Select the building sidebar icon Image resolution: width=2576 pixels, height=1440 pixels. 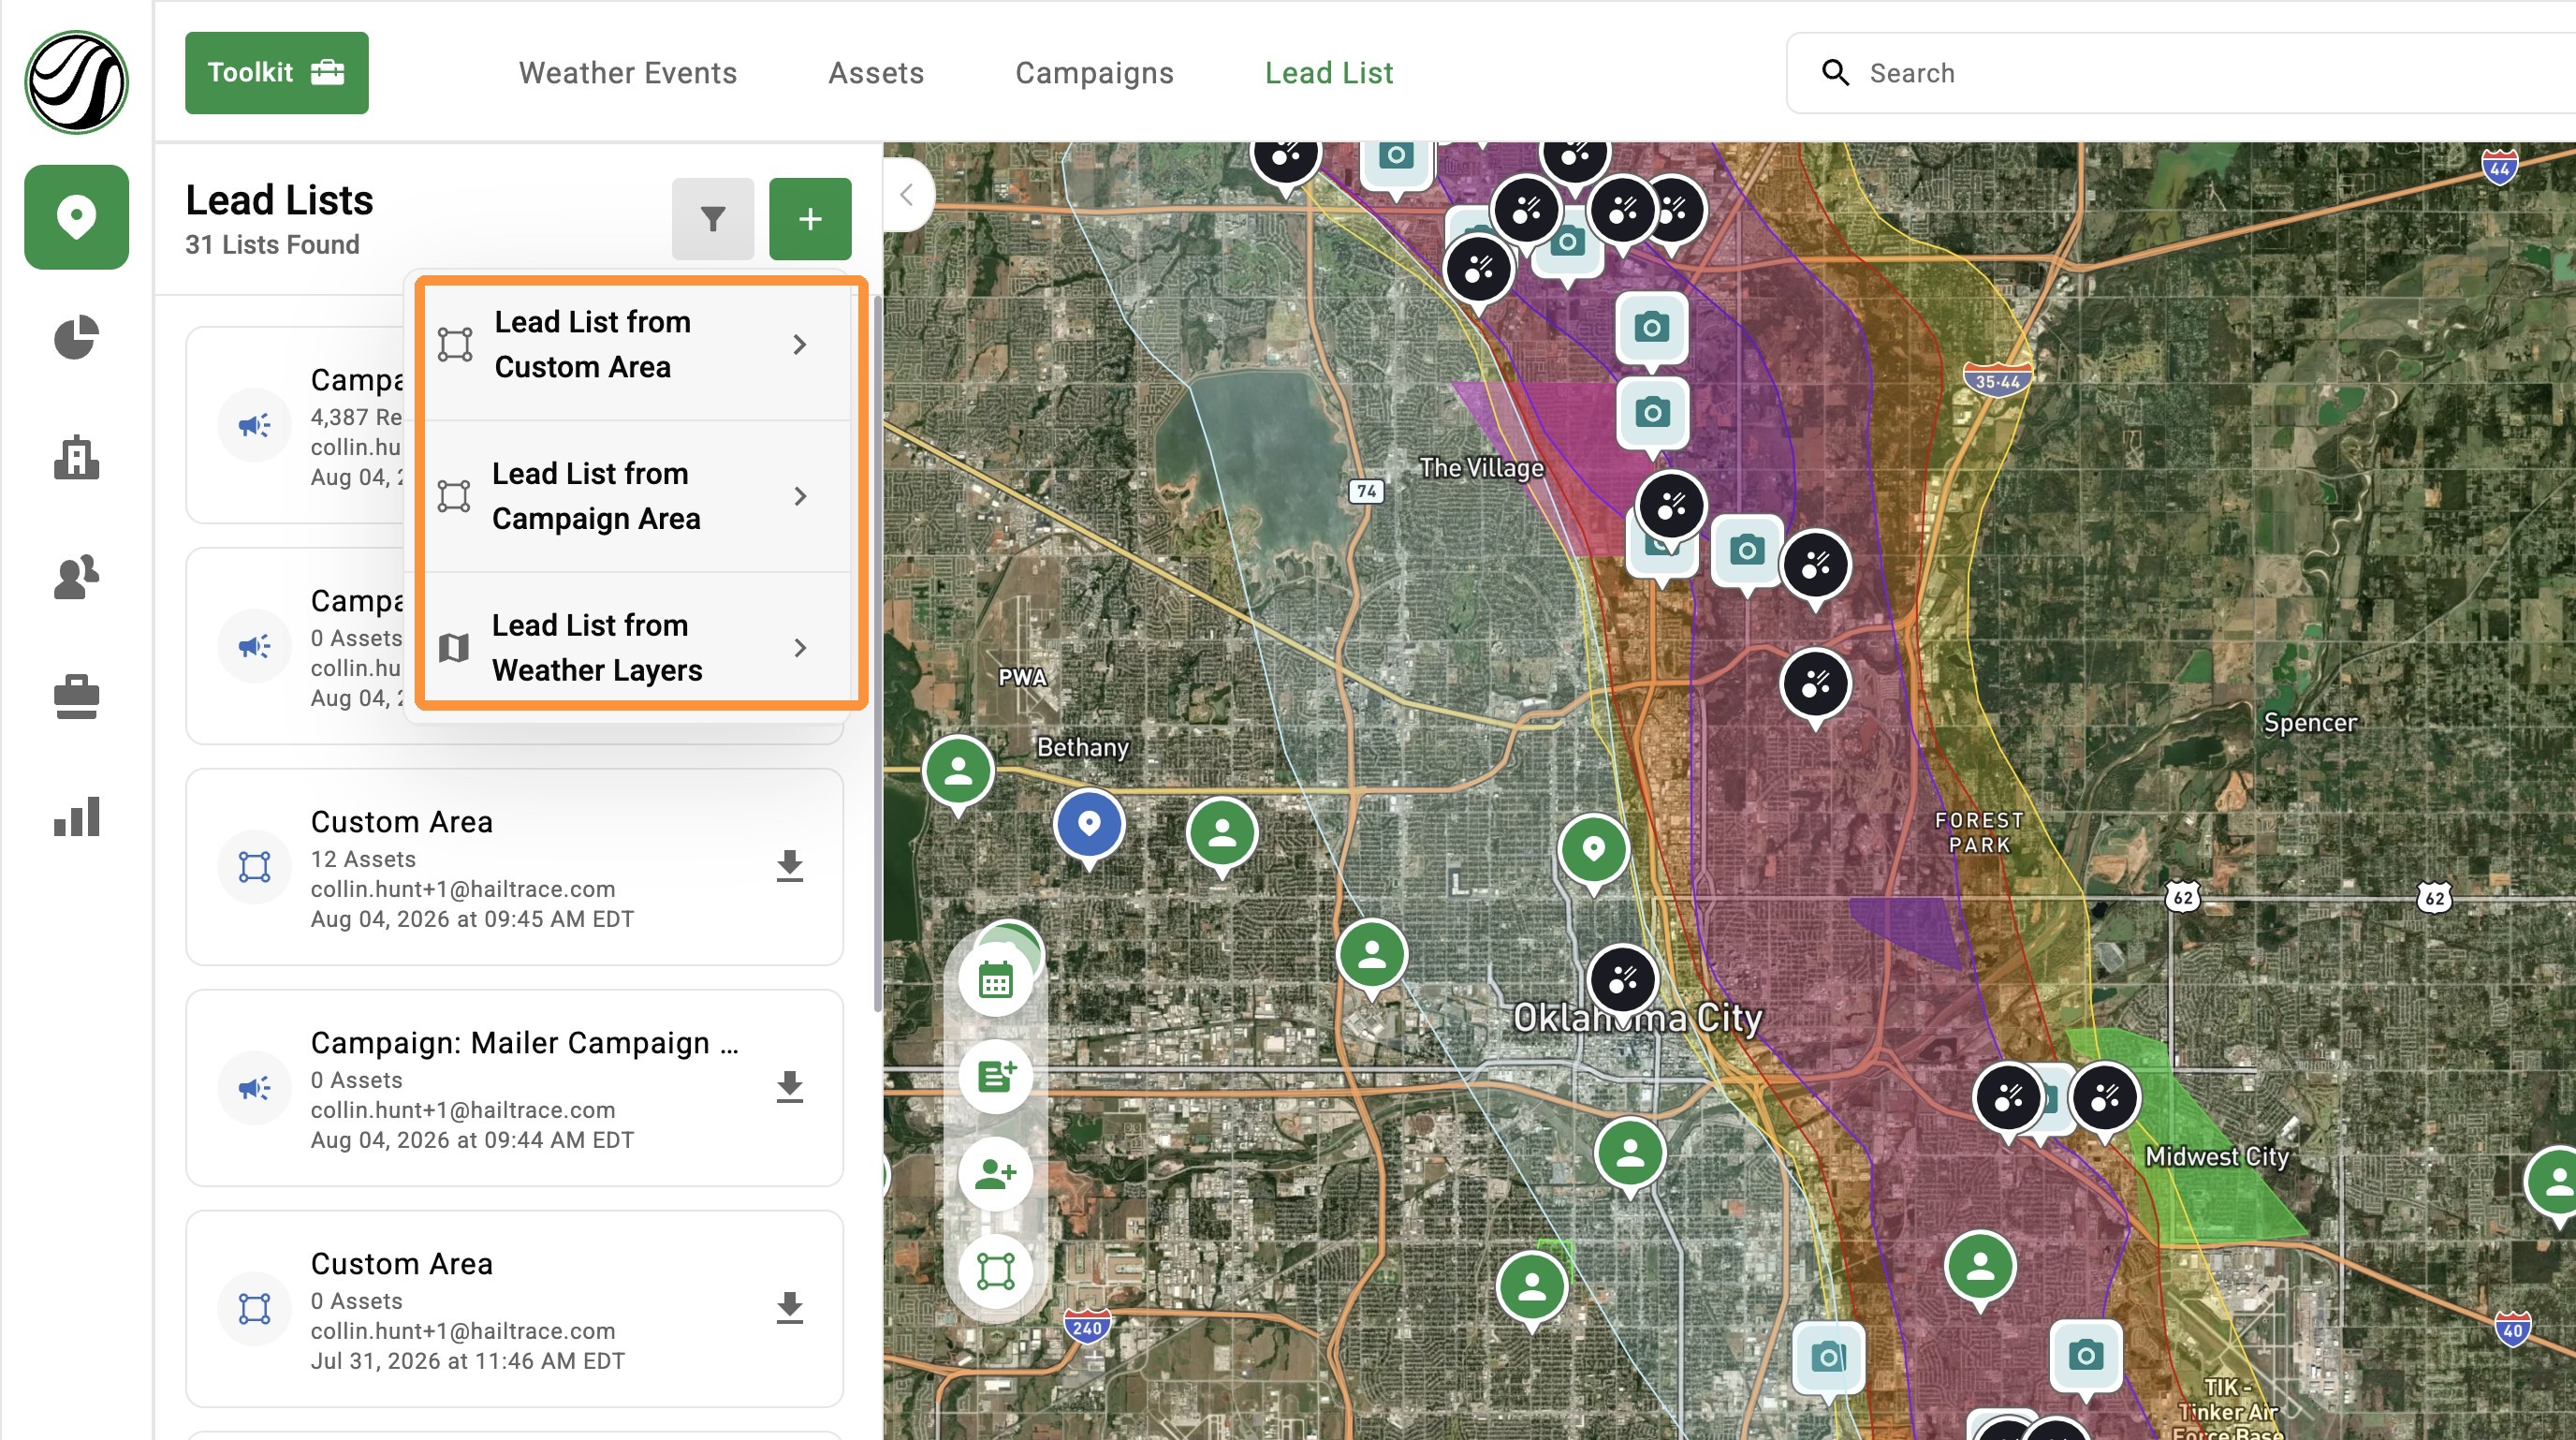click(x=76, y=457)
